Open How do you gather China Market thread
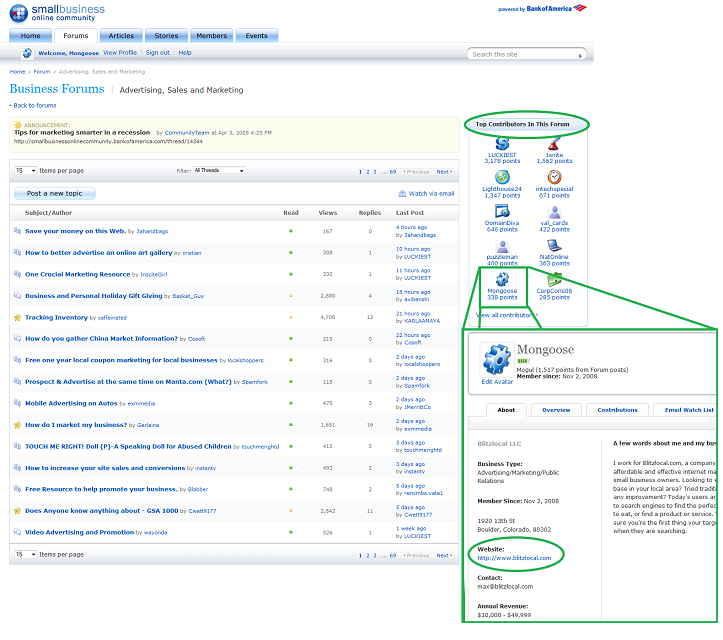Viewport: 723px width, 640px height. [x=101, y=338]
